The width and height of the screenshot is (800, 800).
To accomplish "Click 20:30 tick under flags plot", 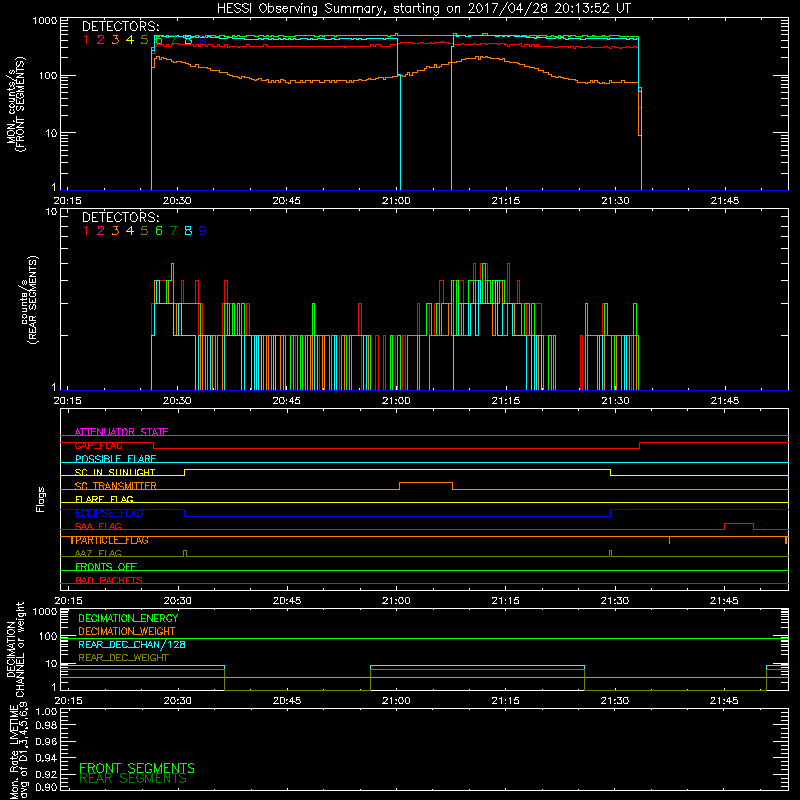I will pyautogui.click(x=178, y=601).
